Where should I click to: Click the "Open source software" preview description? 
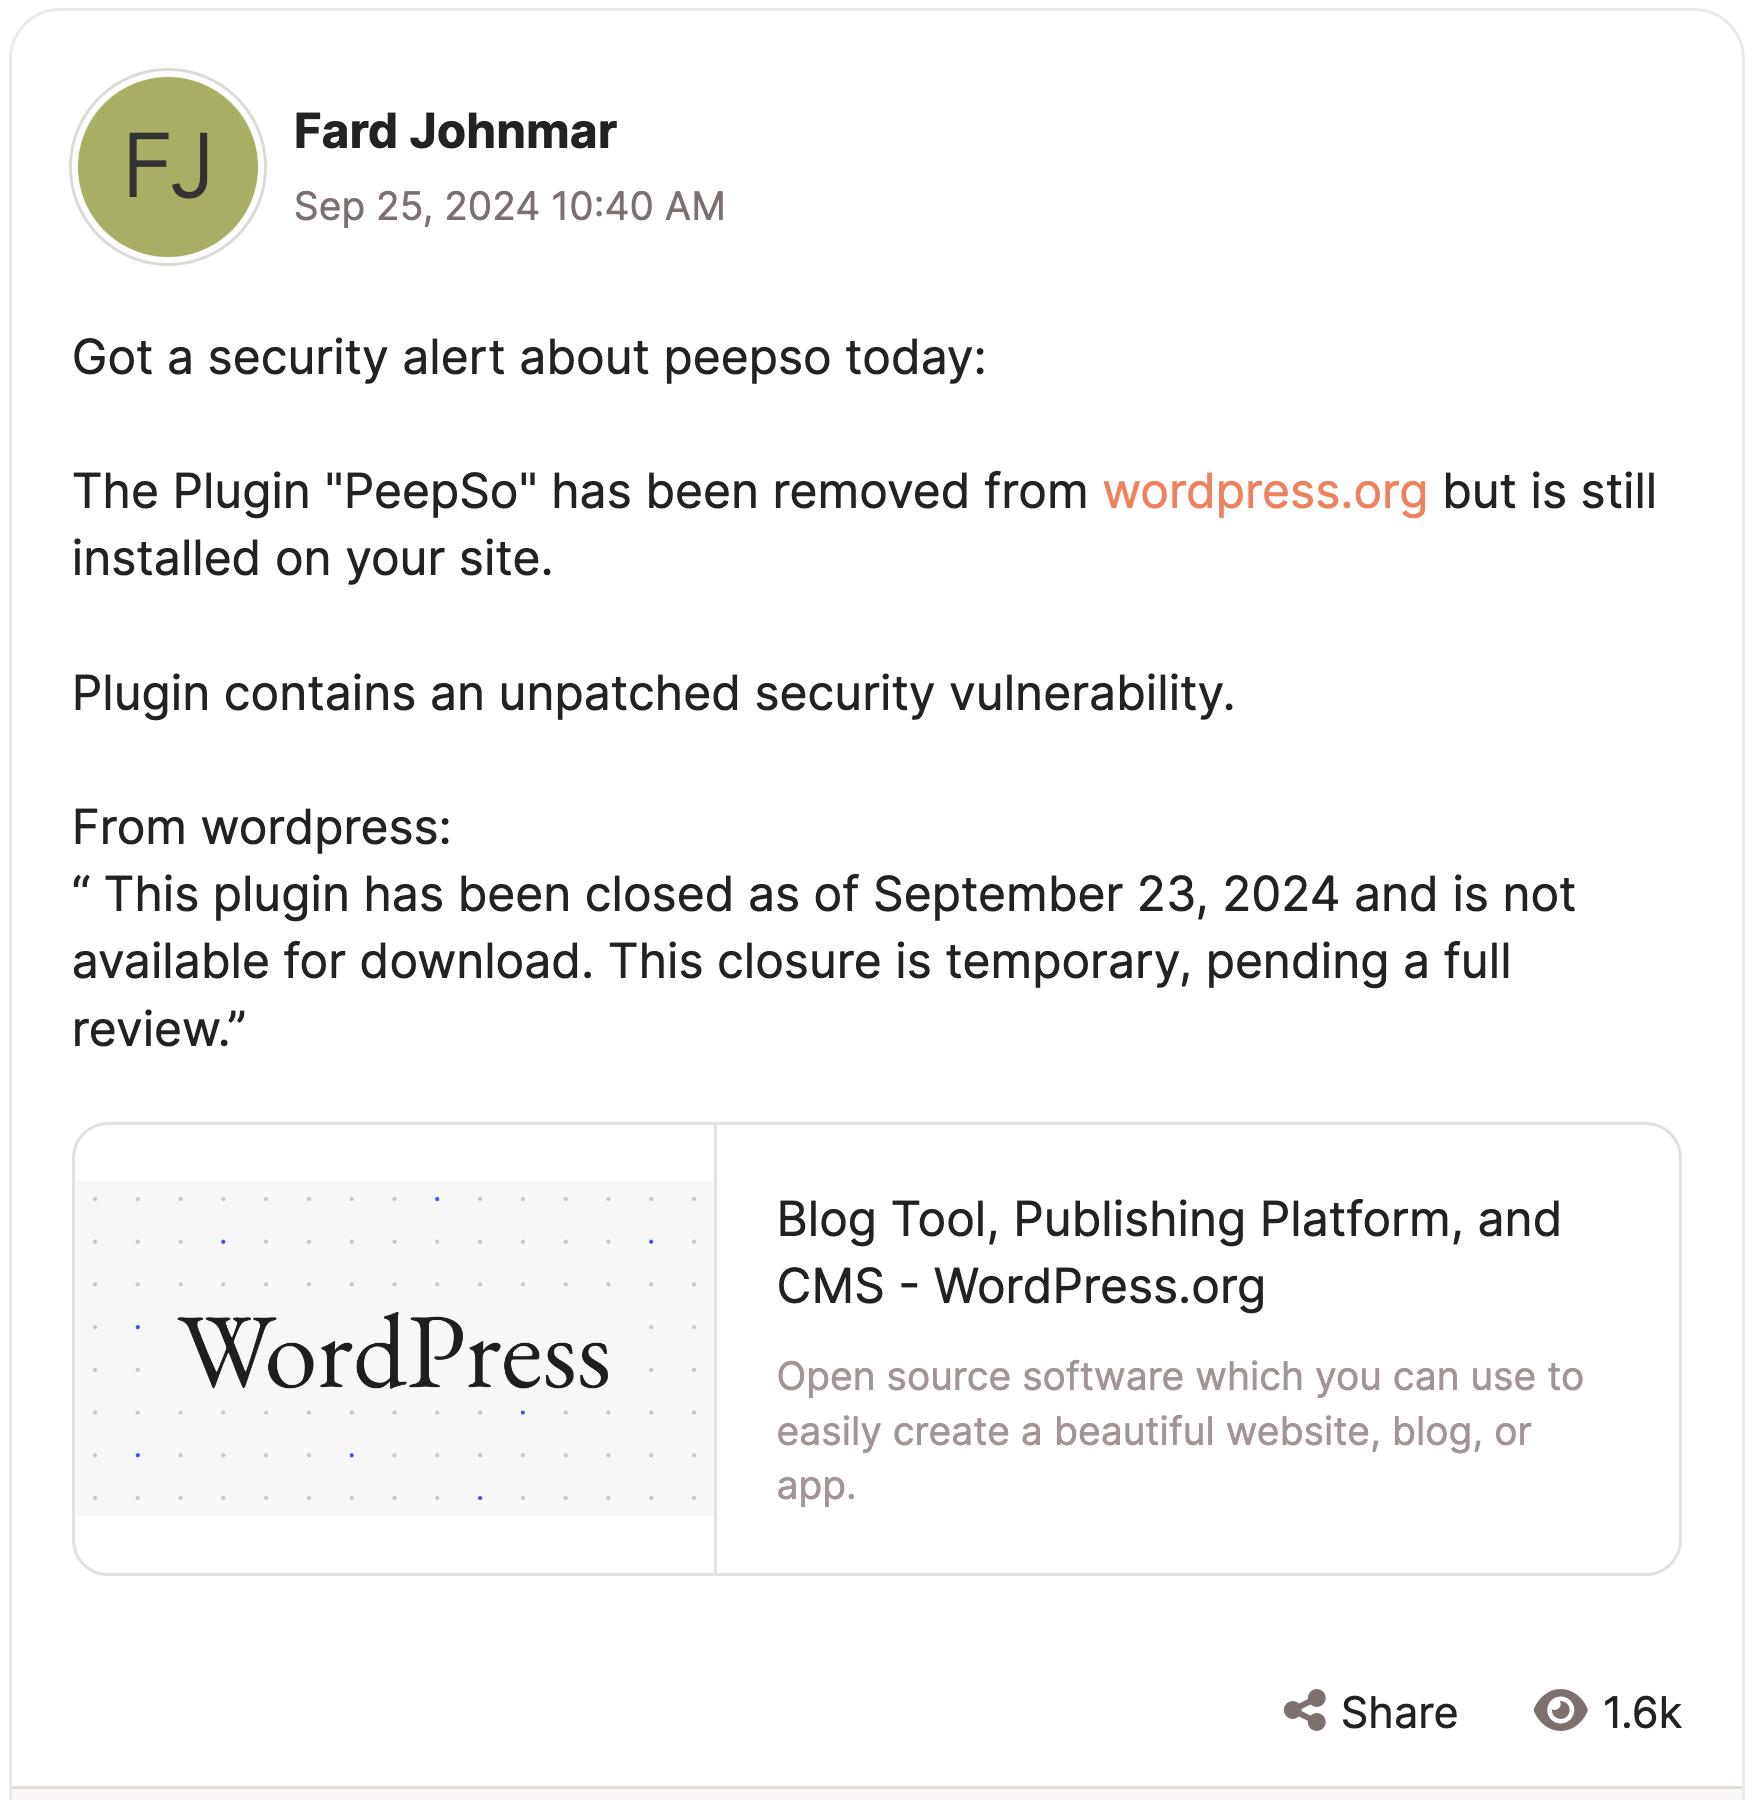pos(1180,1430)
